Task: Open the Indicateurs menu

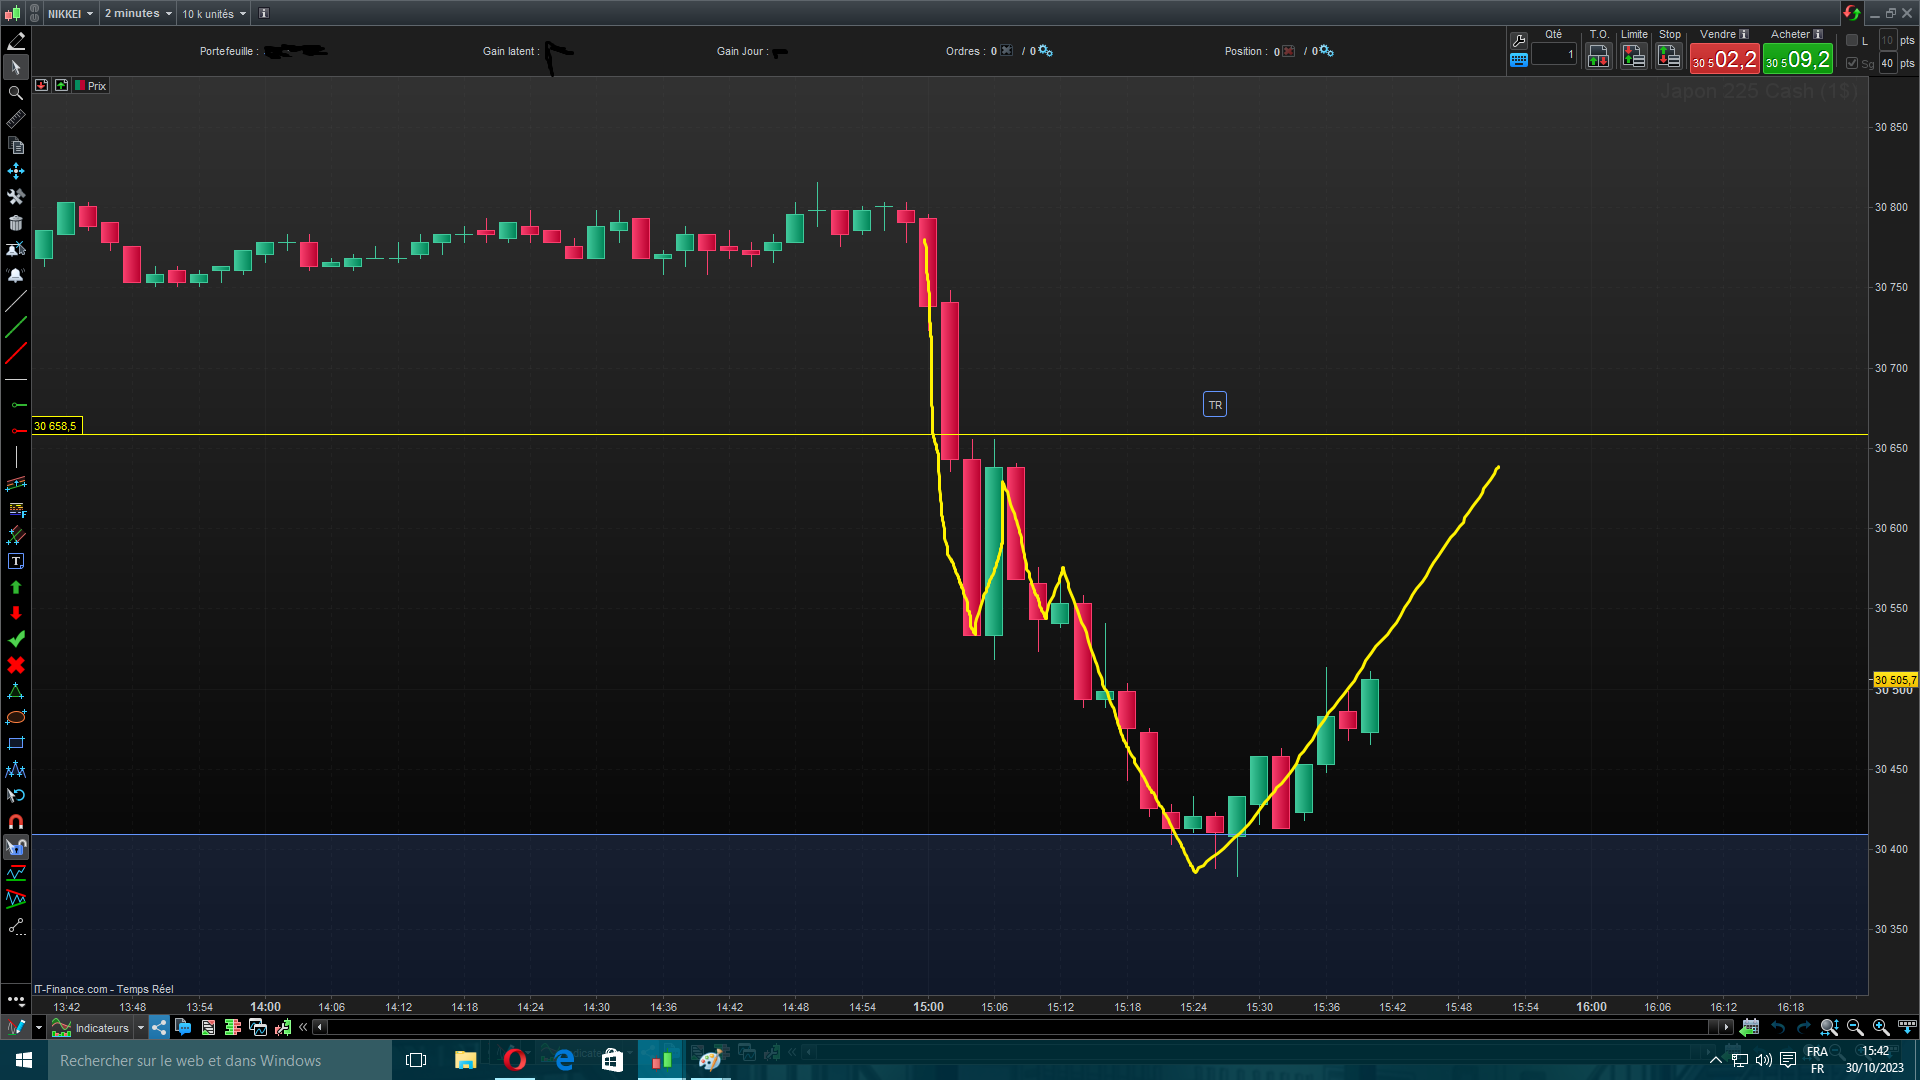Action: pyautogui.click(x=101, y=1027)
